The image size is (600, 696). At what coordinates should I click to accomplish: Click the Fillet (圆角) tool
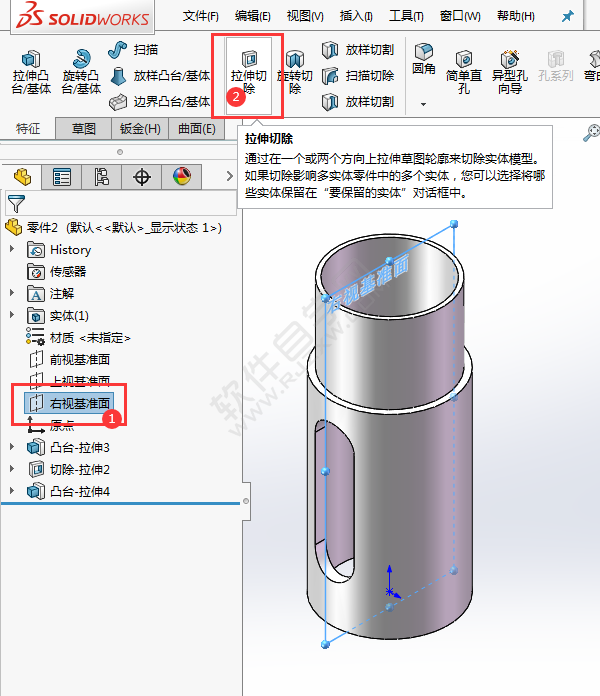[x=423, y=59]
